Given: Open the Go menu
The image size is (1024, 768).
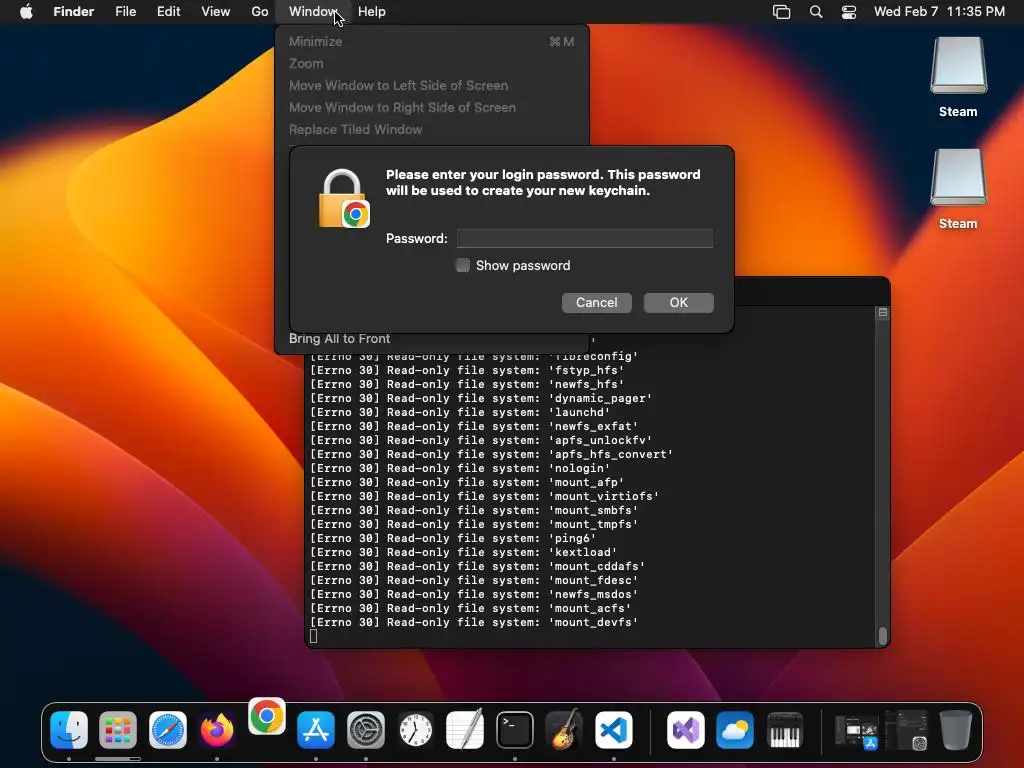Looking at the screenshot, I should coord(259,12).
